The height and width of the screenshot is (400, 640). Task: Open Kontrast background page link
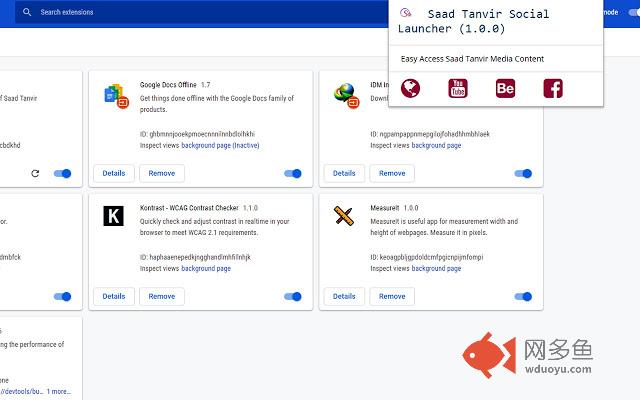(x=206, y=269)
